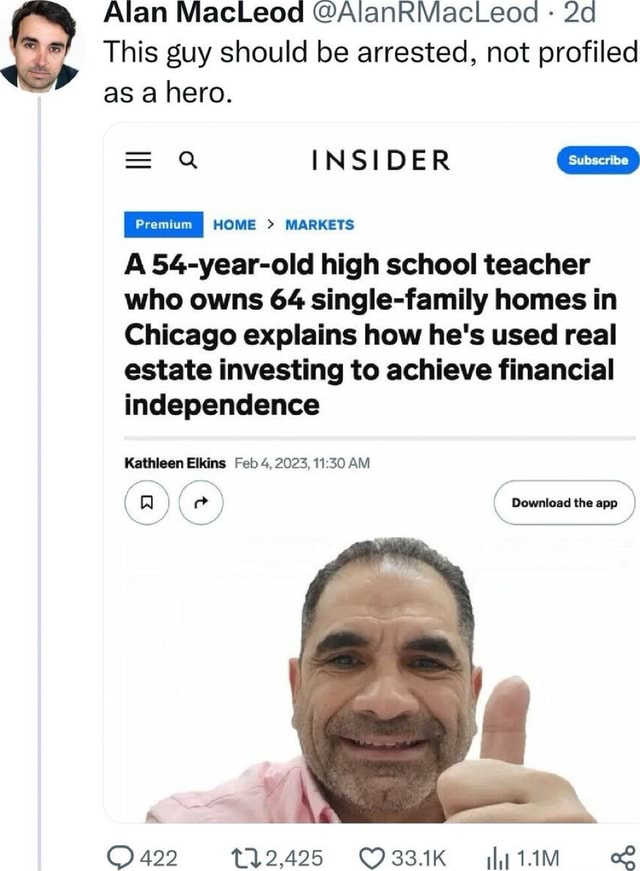This screenshot has height=871, width=640.
Task: Retweet the post with 2,425 retweets
Action: tap(246, 858)
